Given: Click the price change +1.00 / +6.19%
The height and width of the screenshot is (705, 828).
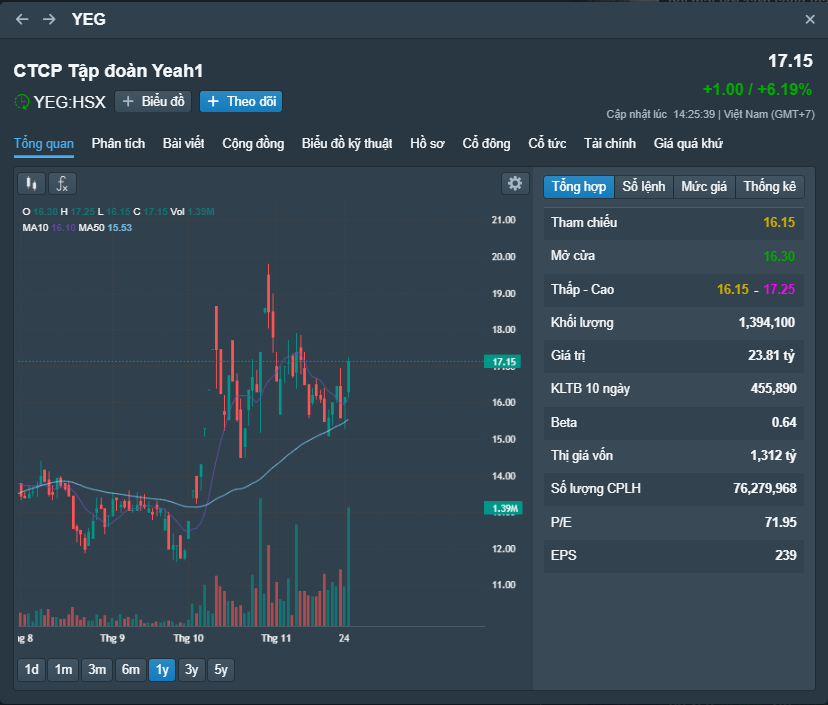Looking at the screenshot, I should (x=757, y=89).
